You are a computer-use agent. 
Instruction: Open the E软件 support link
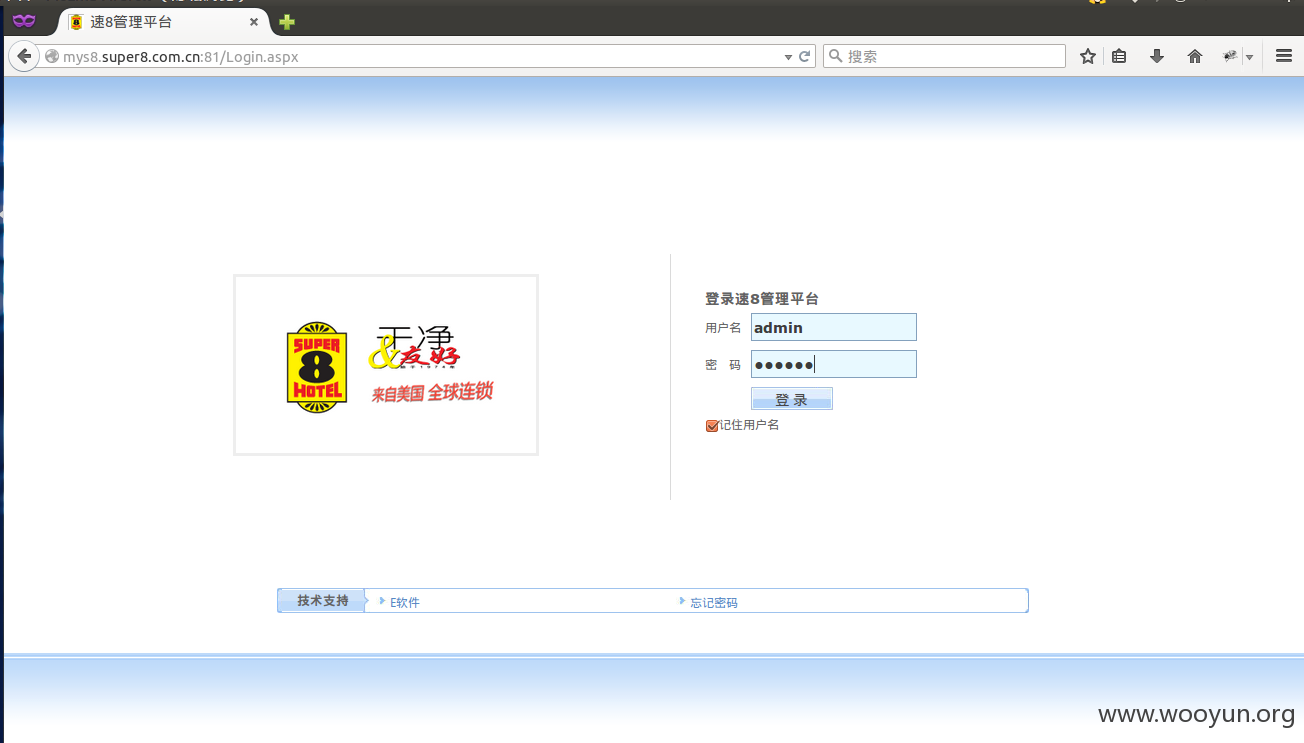pyautogui.click(x=405, y=602)
